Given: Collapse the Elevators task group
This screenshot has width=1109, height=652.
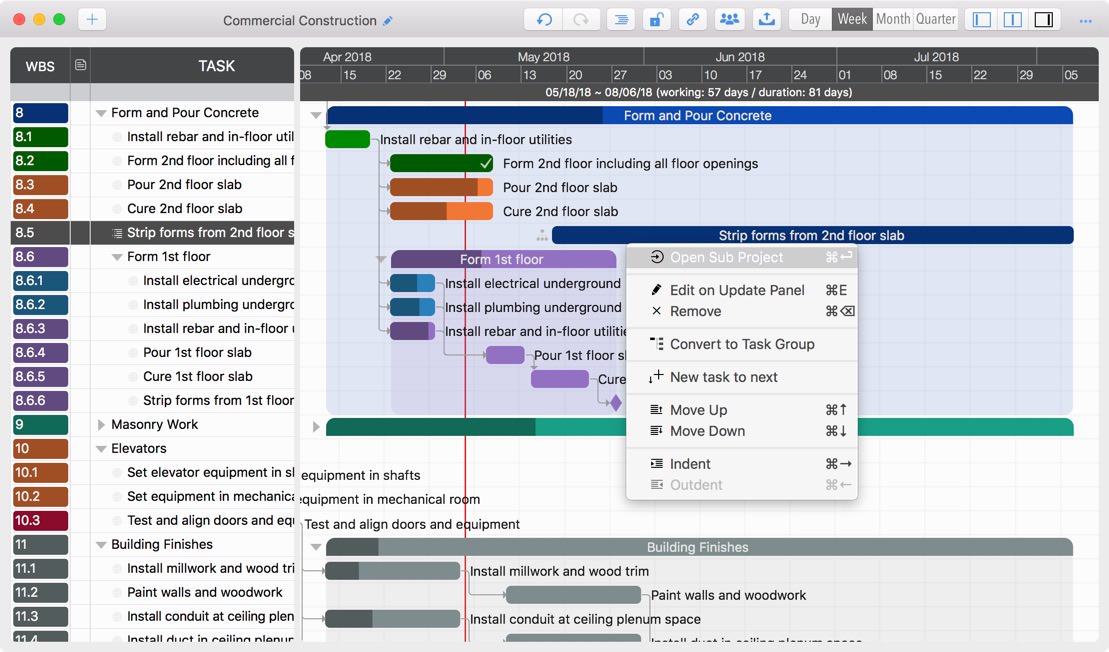Looking at the screenshot, I should coord(101,449).
